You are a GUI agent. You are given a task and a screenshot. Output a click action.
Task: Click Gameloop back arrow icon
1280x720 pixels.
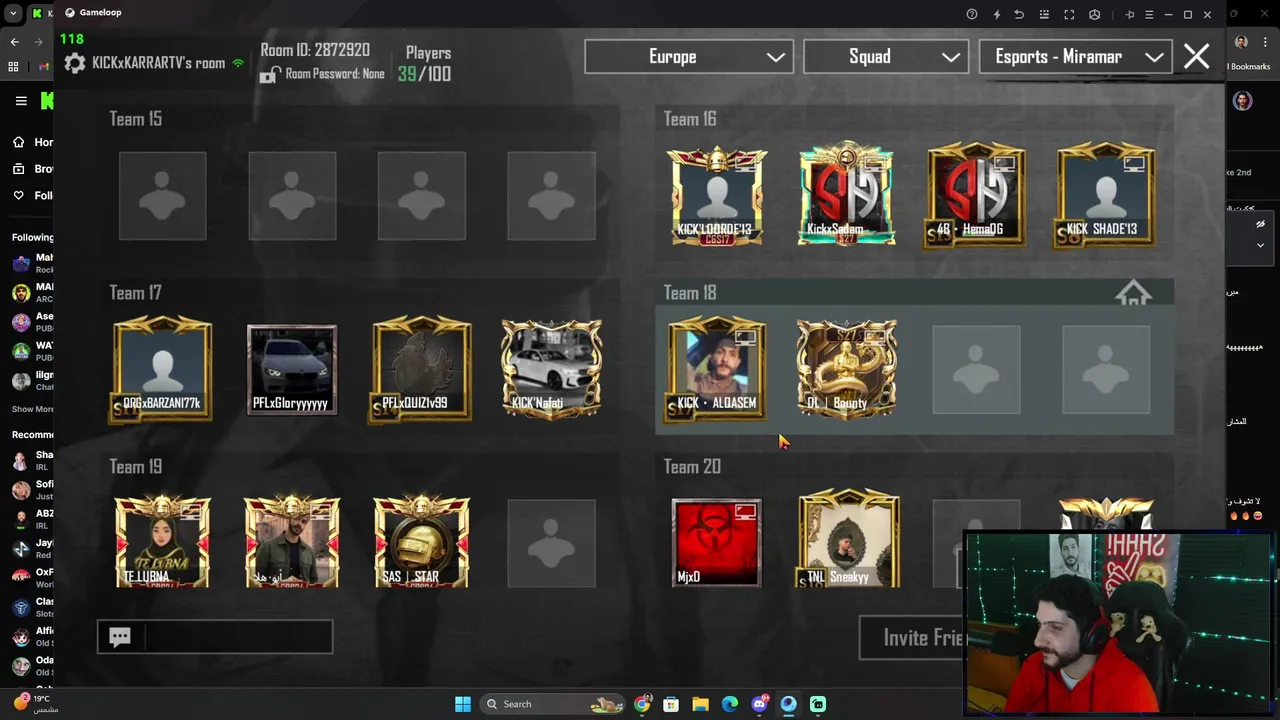tap(1019, 14)
